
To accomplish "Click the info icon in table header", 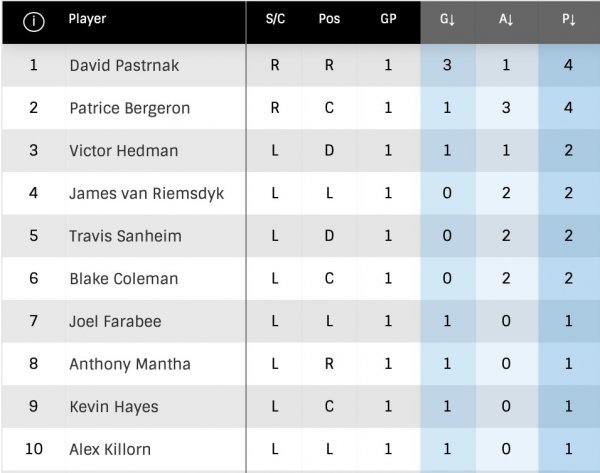I will pyautogui.click(x=33, y=21).
